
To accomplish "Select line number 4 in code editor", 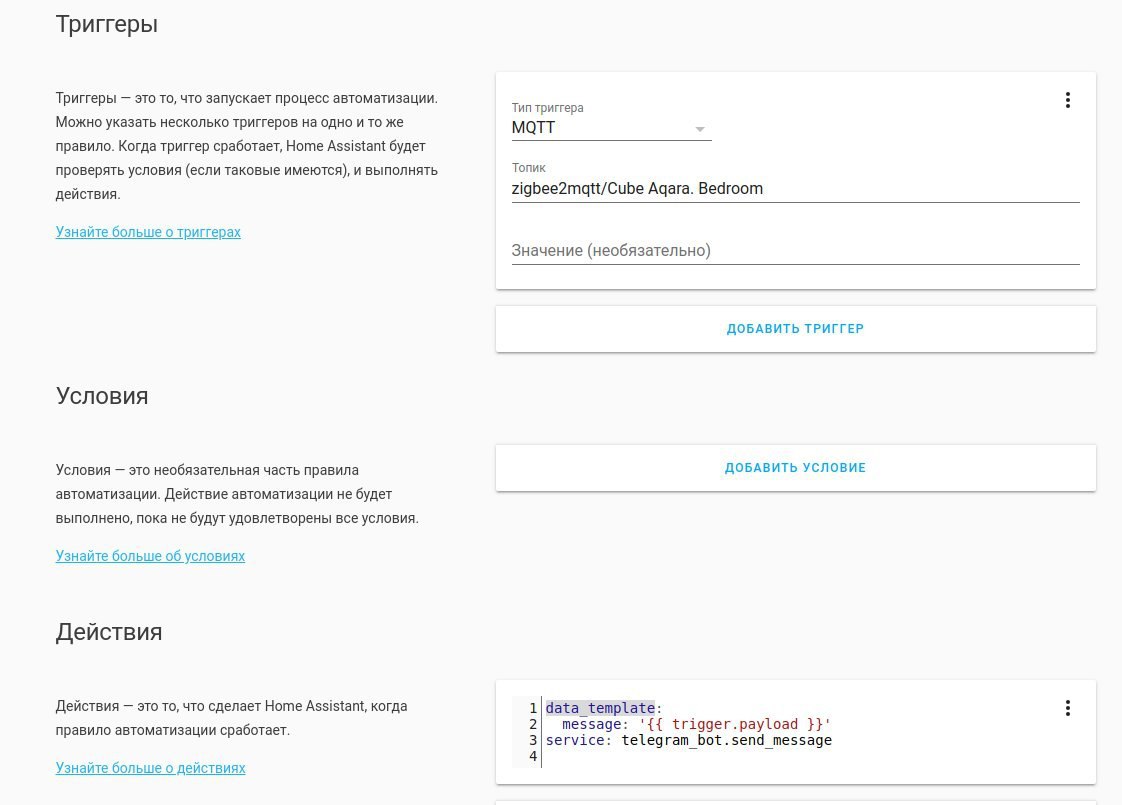I will pos(532,756).
